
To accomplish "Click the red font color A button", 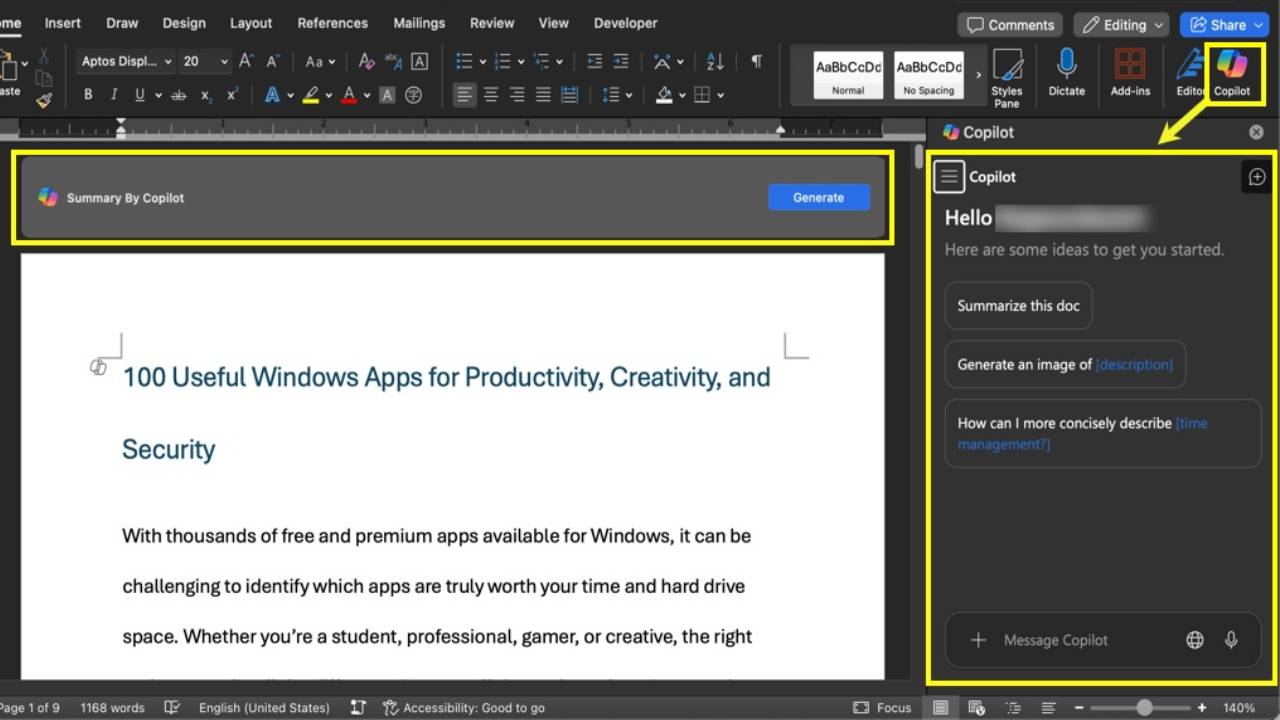I will pyautogui.click(x=349, y=95).
